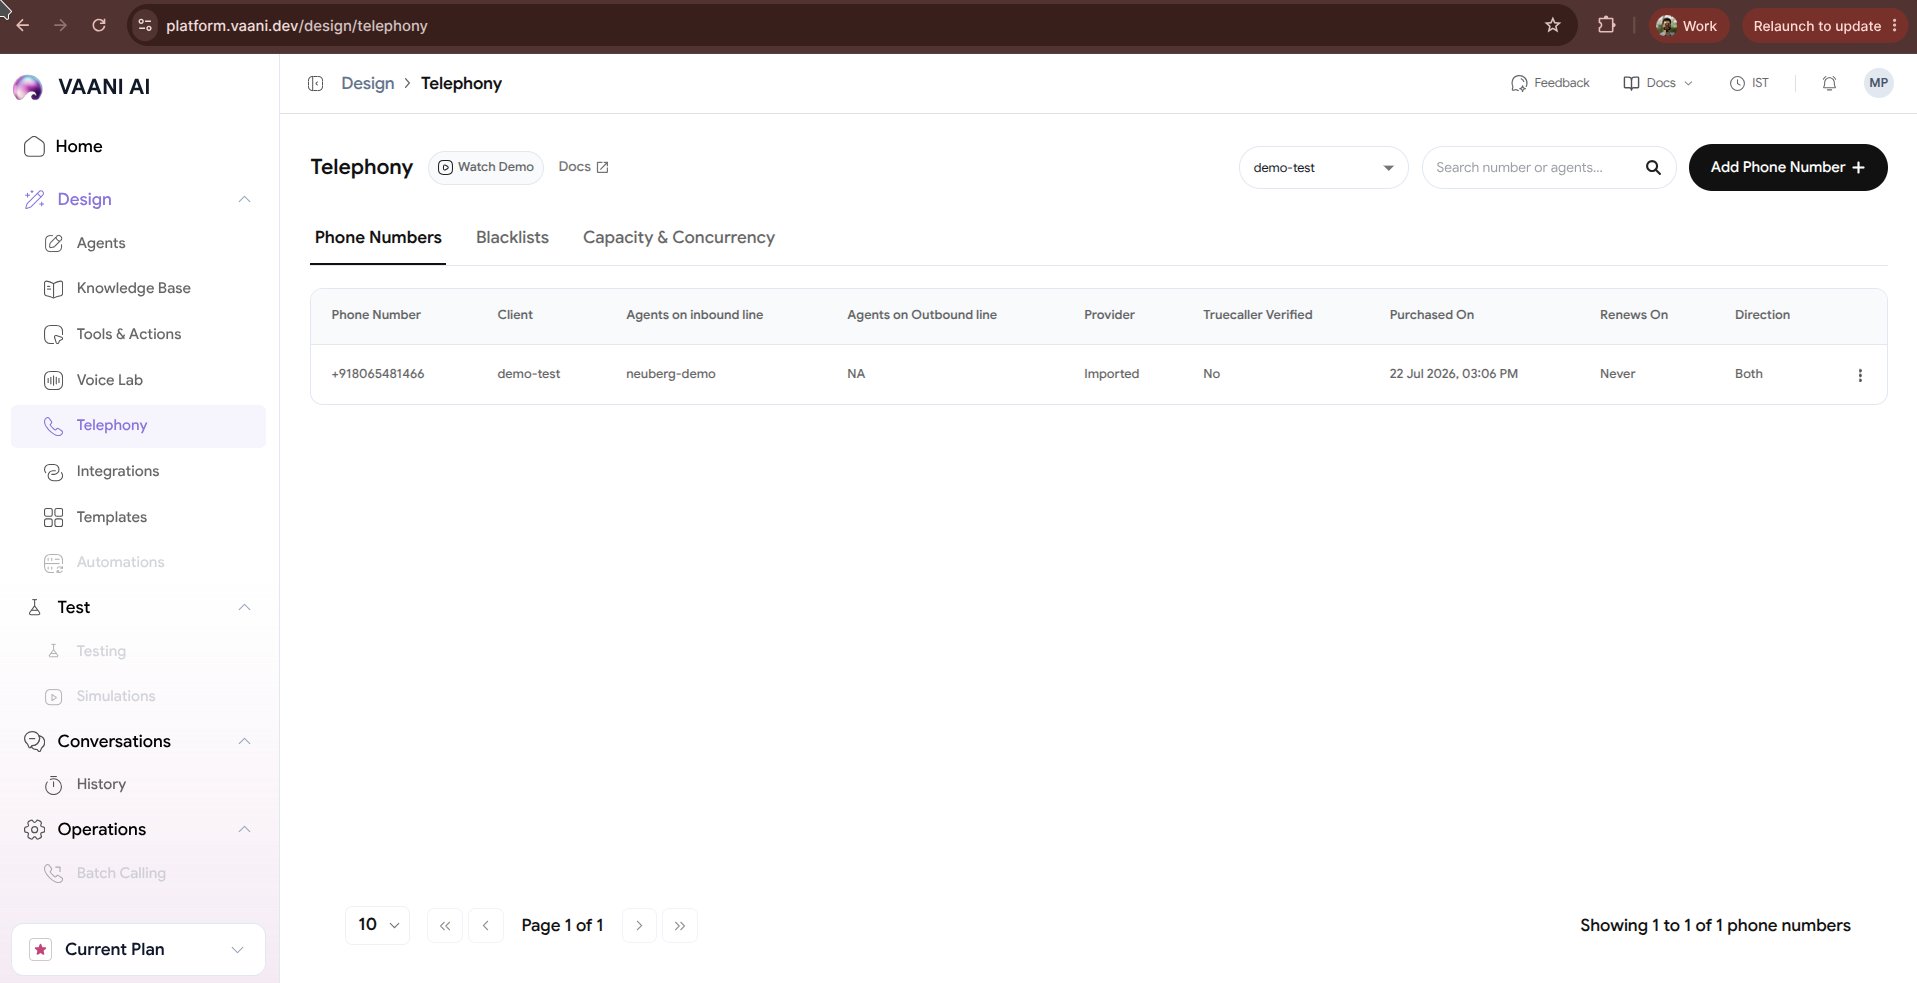Open the MP user avatar menu
1917x983 pixels.
1878,84
